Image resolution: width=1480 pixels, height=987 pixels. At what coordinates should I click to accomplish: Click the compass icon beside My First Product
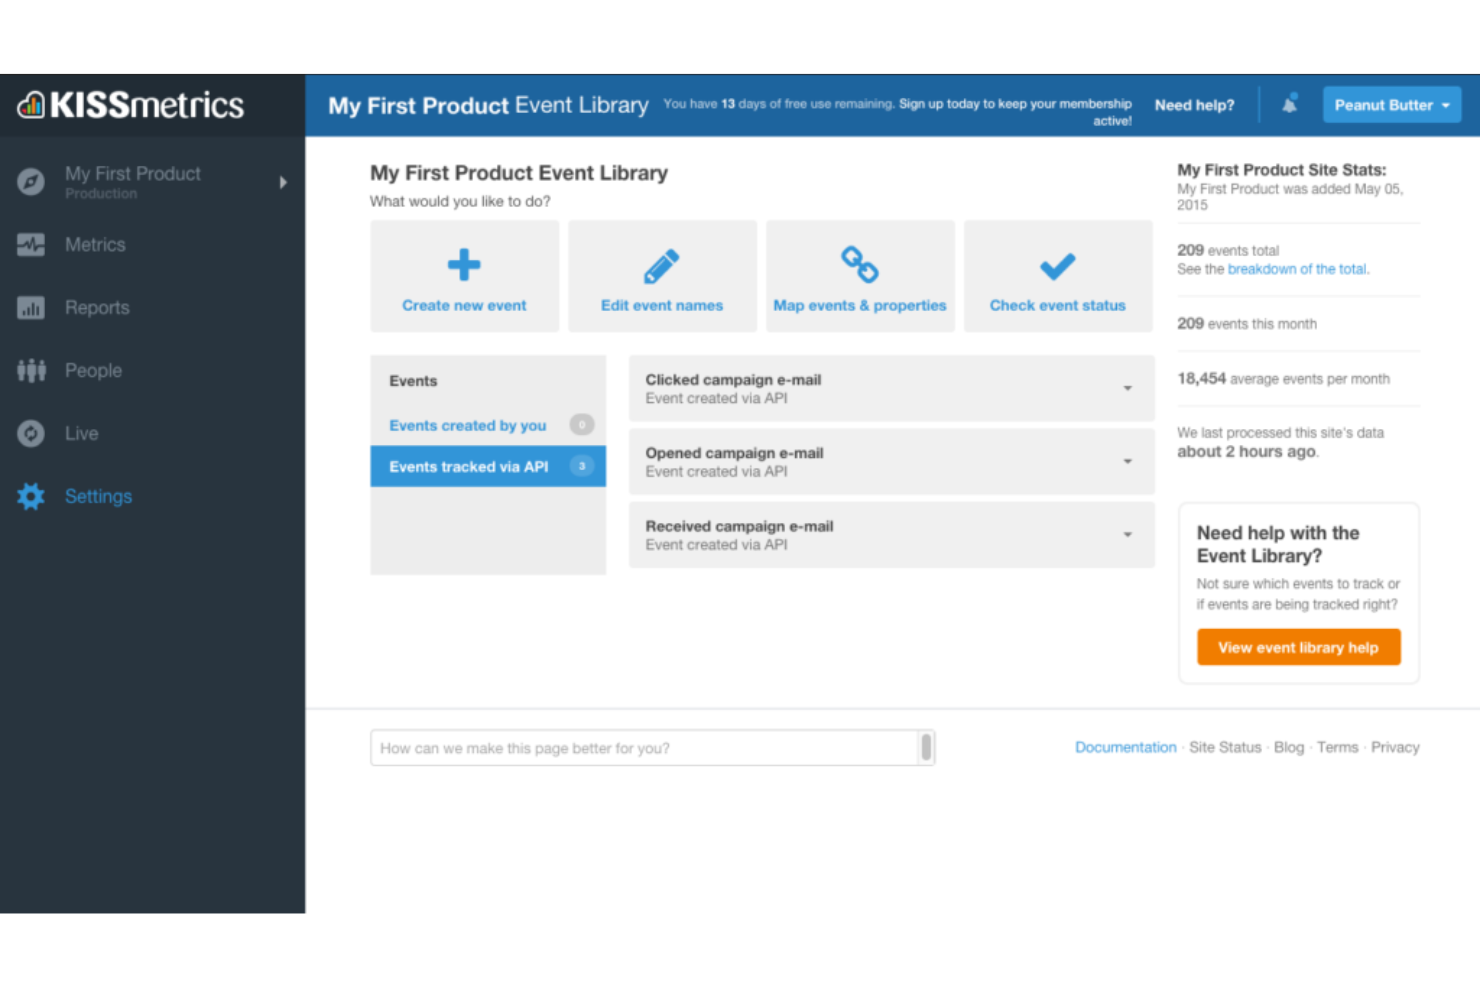pos(31,182)
